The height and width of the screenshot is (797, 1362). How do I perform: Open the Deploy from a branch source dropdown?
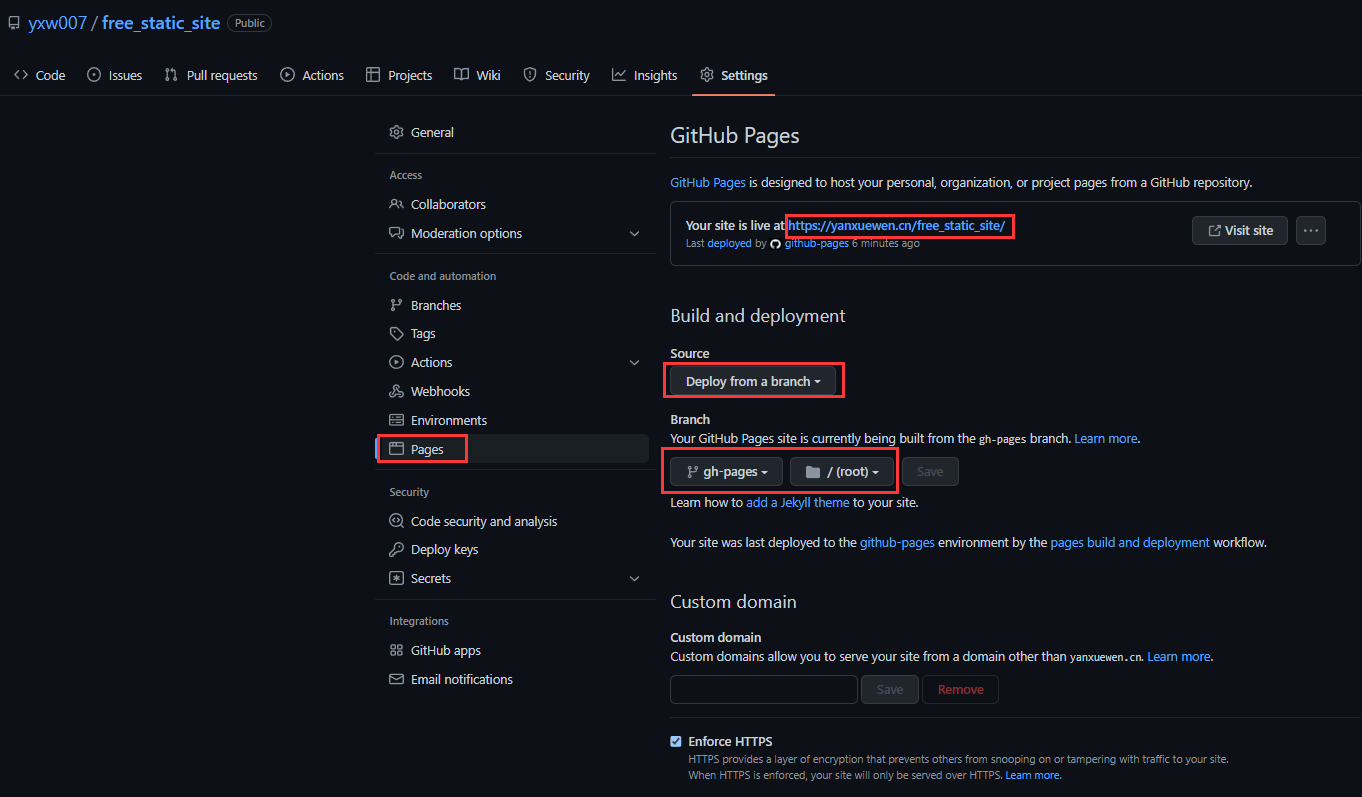pos(753,381)
